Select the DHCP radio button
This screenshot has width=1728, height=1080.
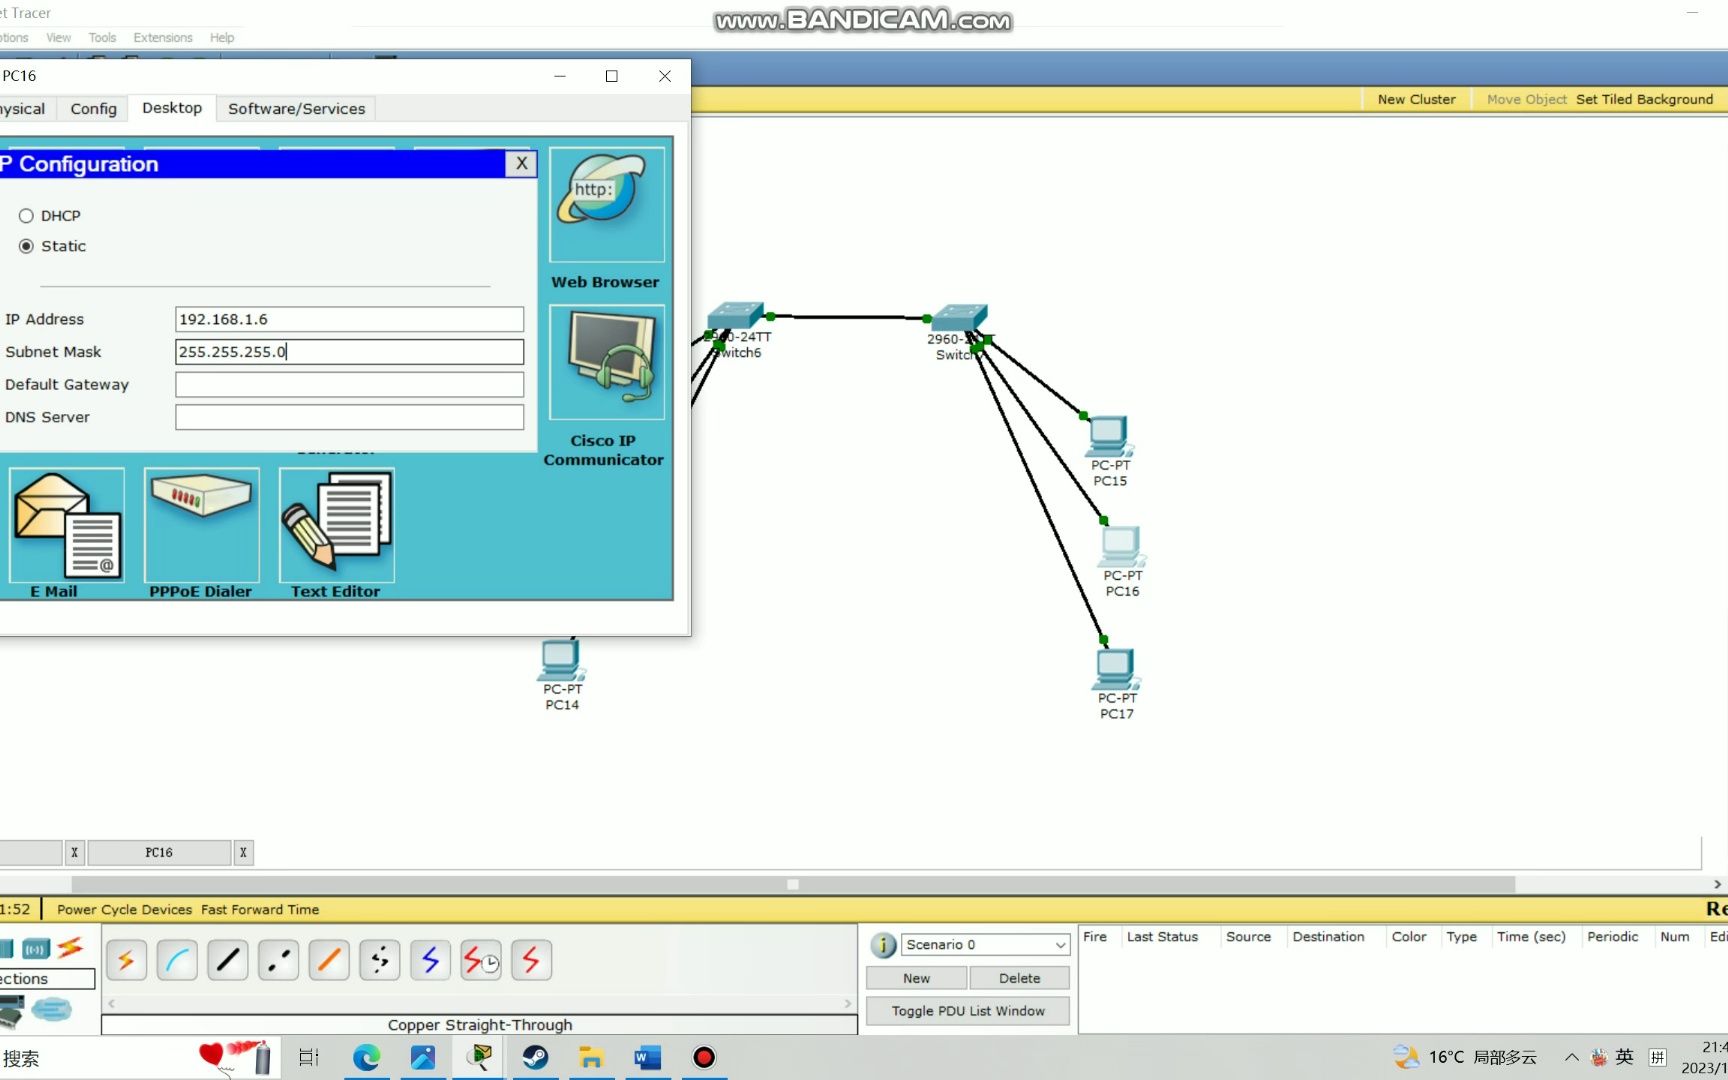(x=26, y=216)
